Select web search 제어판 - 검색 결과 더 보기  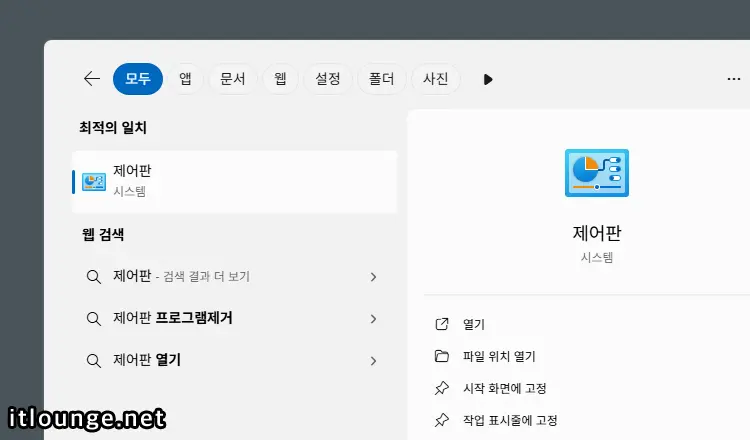click(234, 276)
